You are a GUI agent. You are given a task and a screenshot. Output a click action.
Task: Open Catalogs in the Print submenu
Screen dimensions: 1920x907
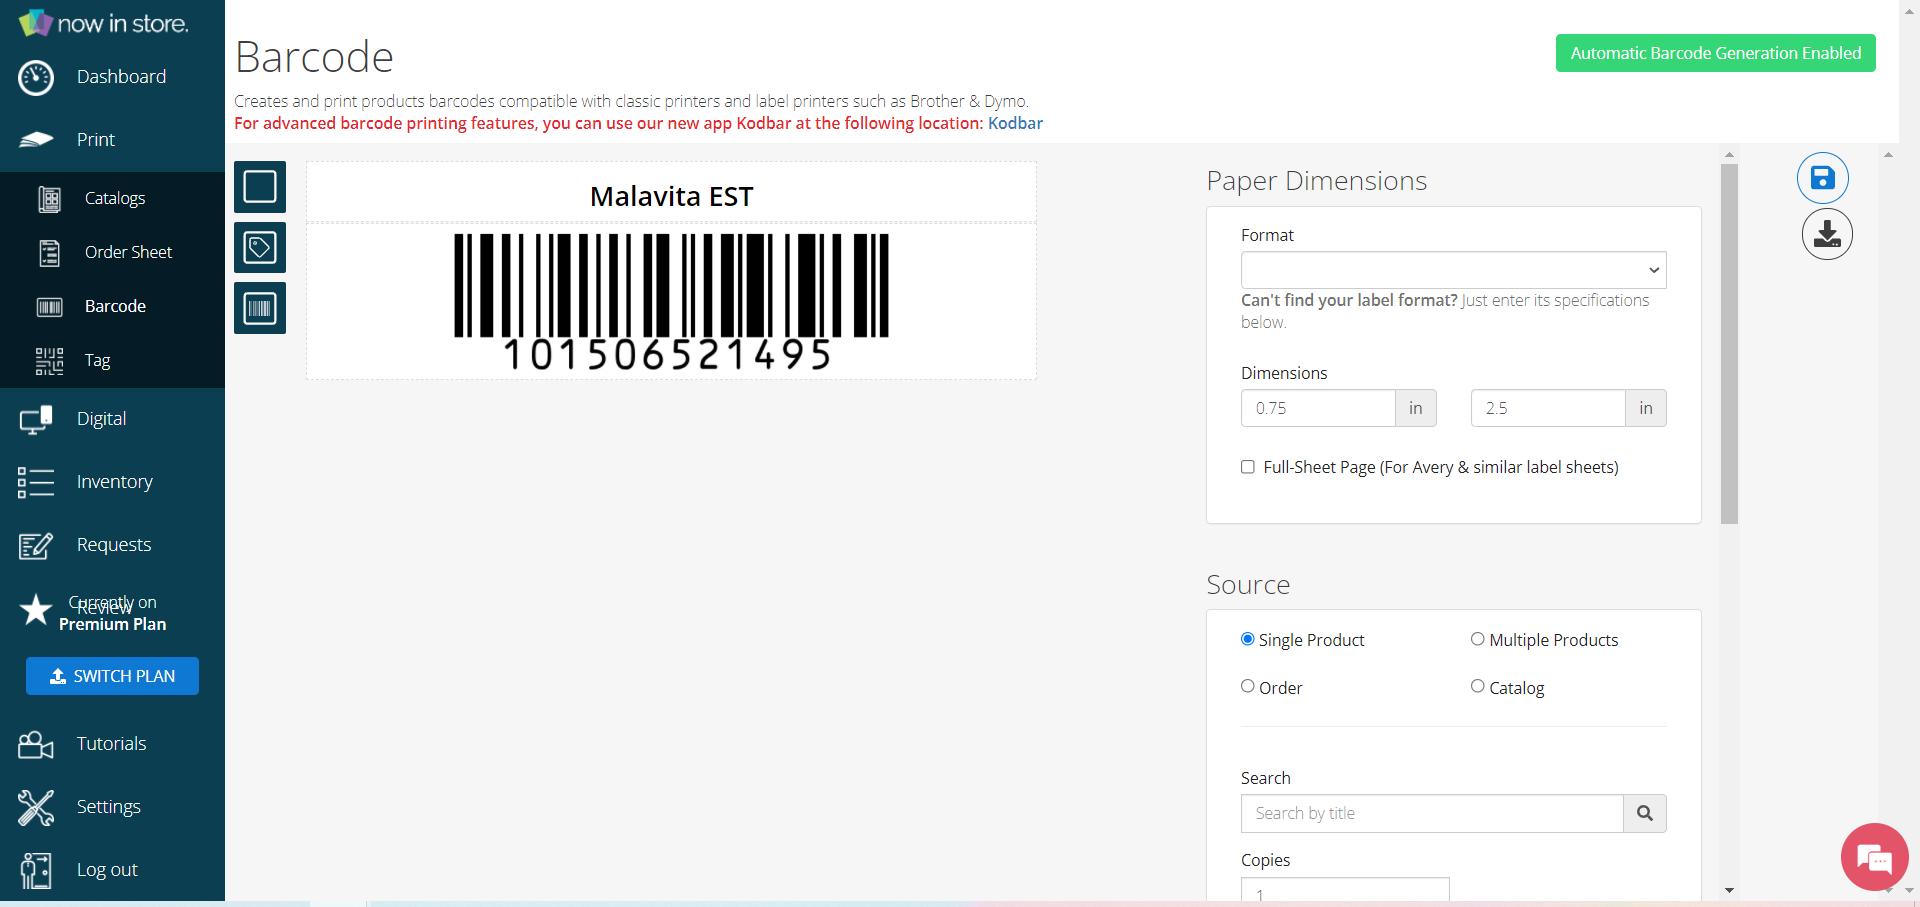115,199
